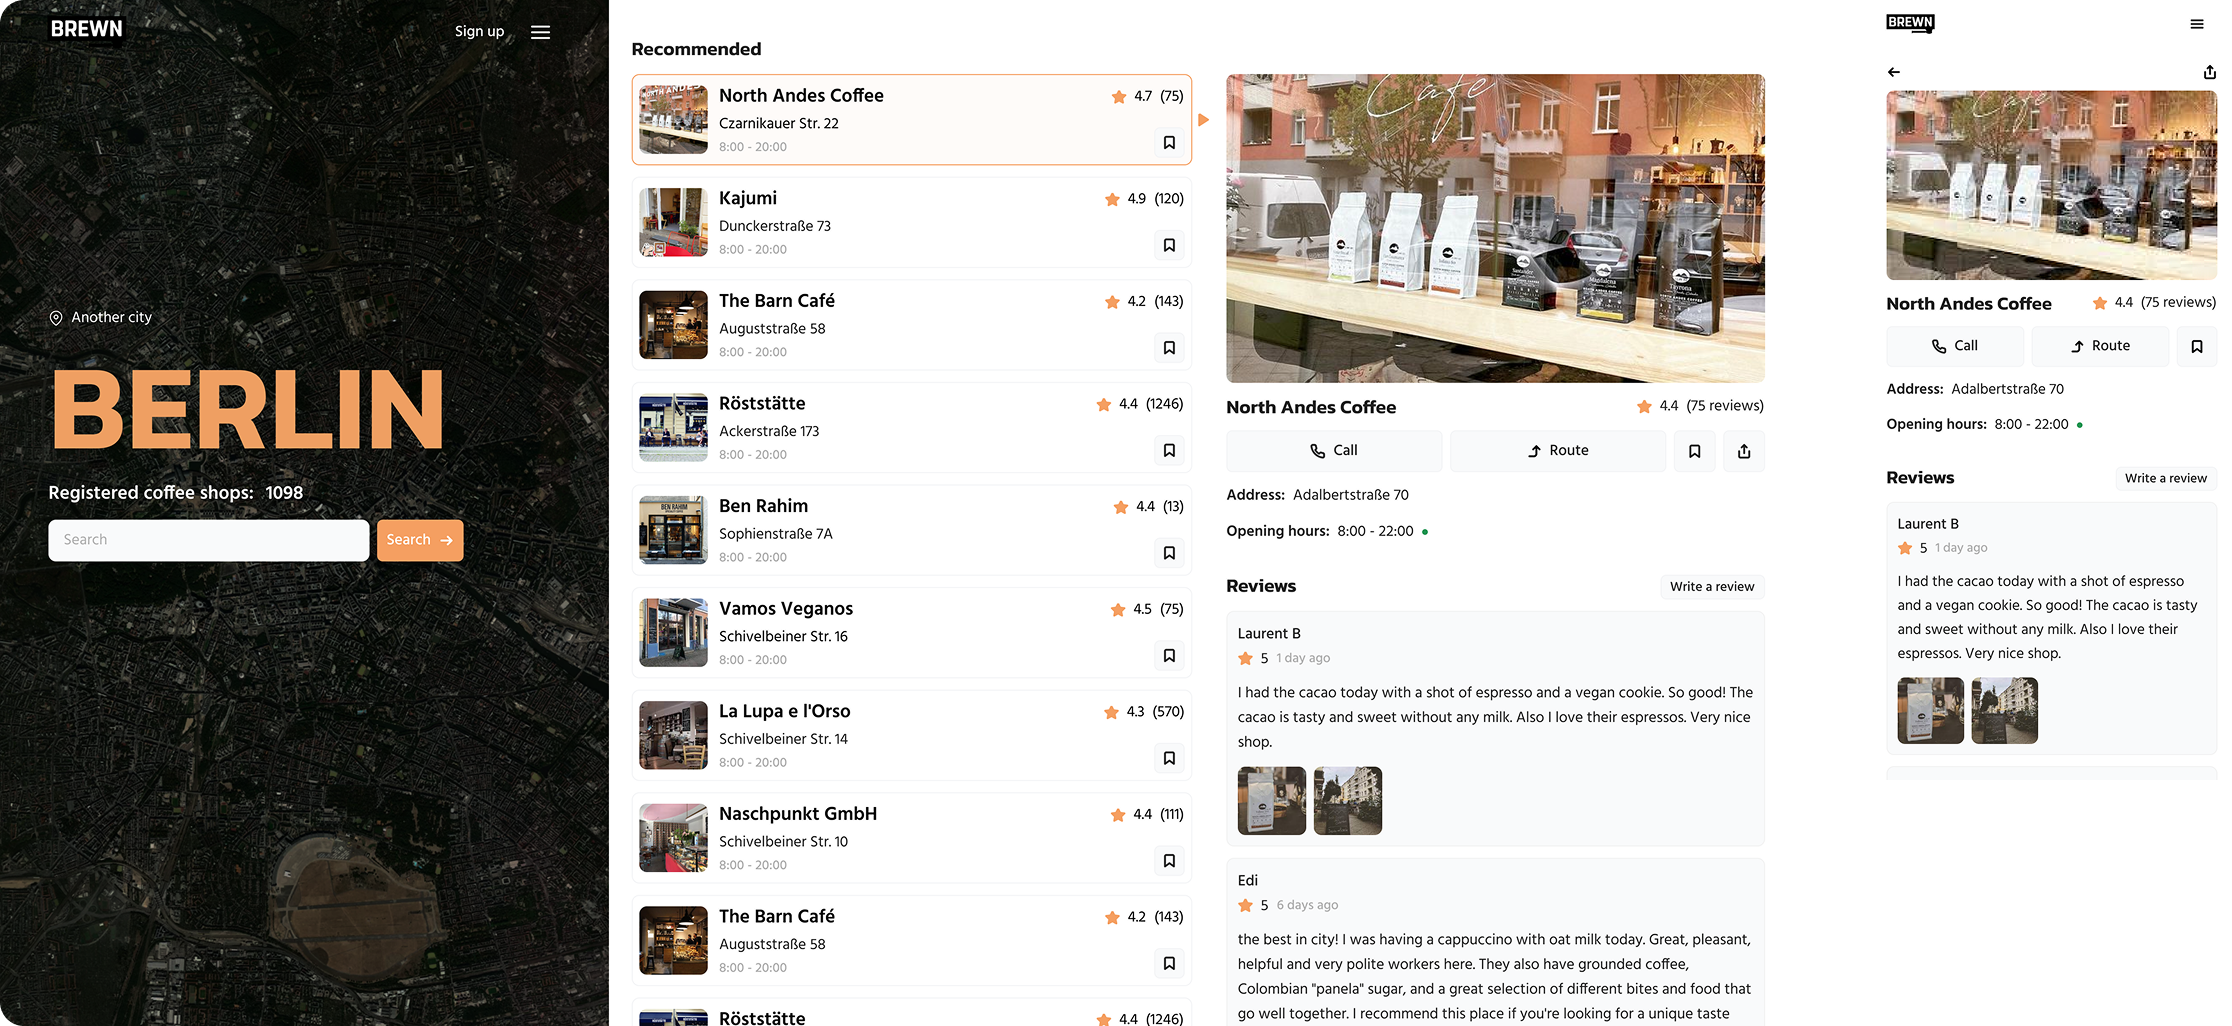The width and height of the screenshot is (2232, 1026).
Task: Bookmark Vamos Veganos in the list
Action: point(1169,656)
